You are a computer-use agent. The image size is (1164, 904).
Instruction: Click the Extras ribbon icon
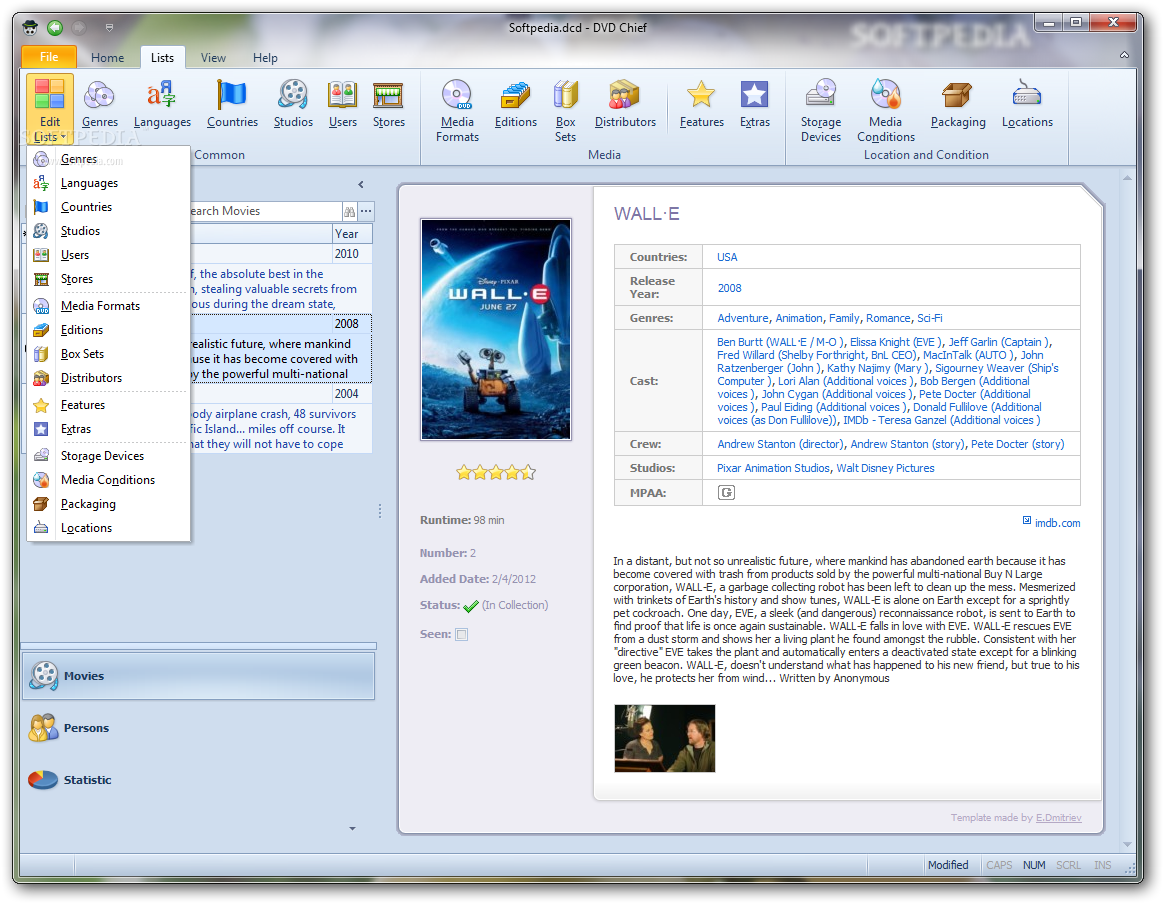[x=754, y=104]
